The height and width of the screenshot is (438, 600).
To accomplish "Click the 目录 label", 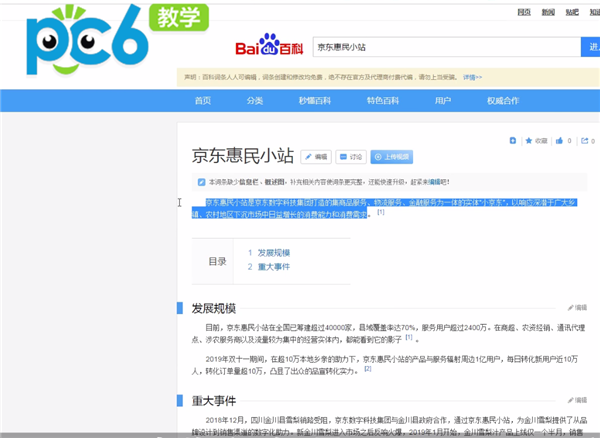I will pyautogui.click(x=217, y=262).
